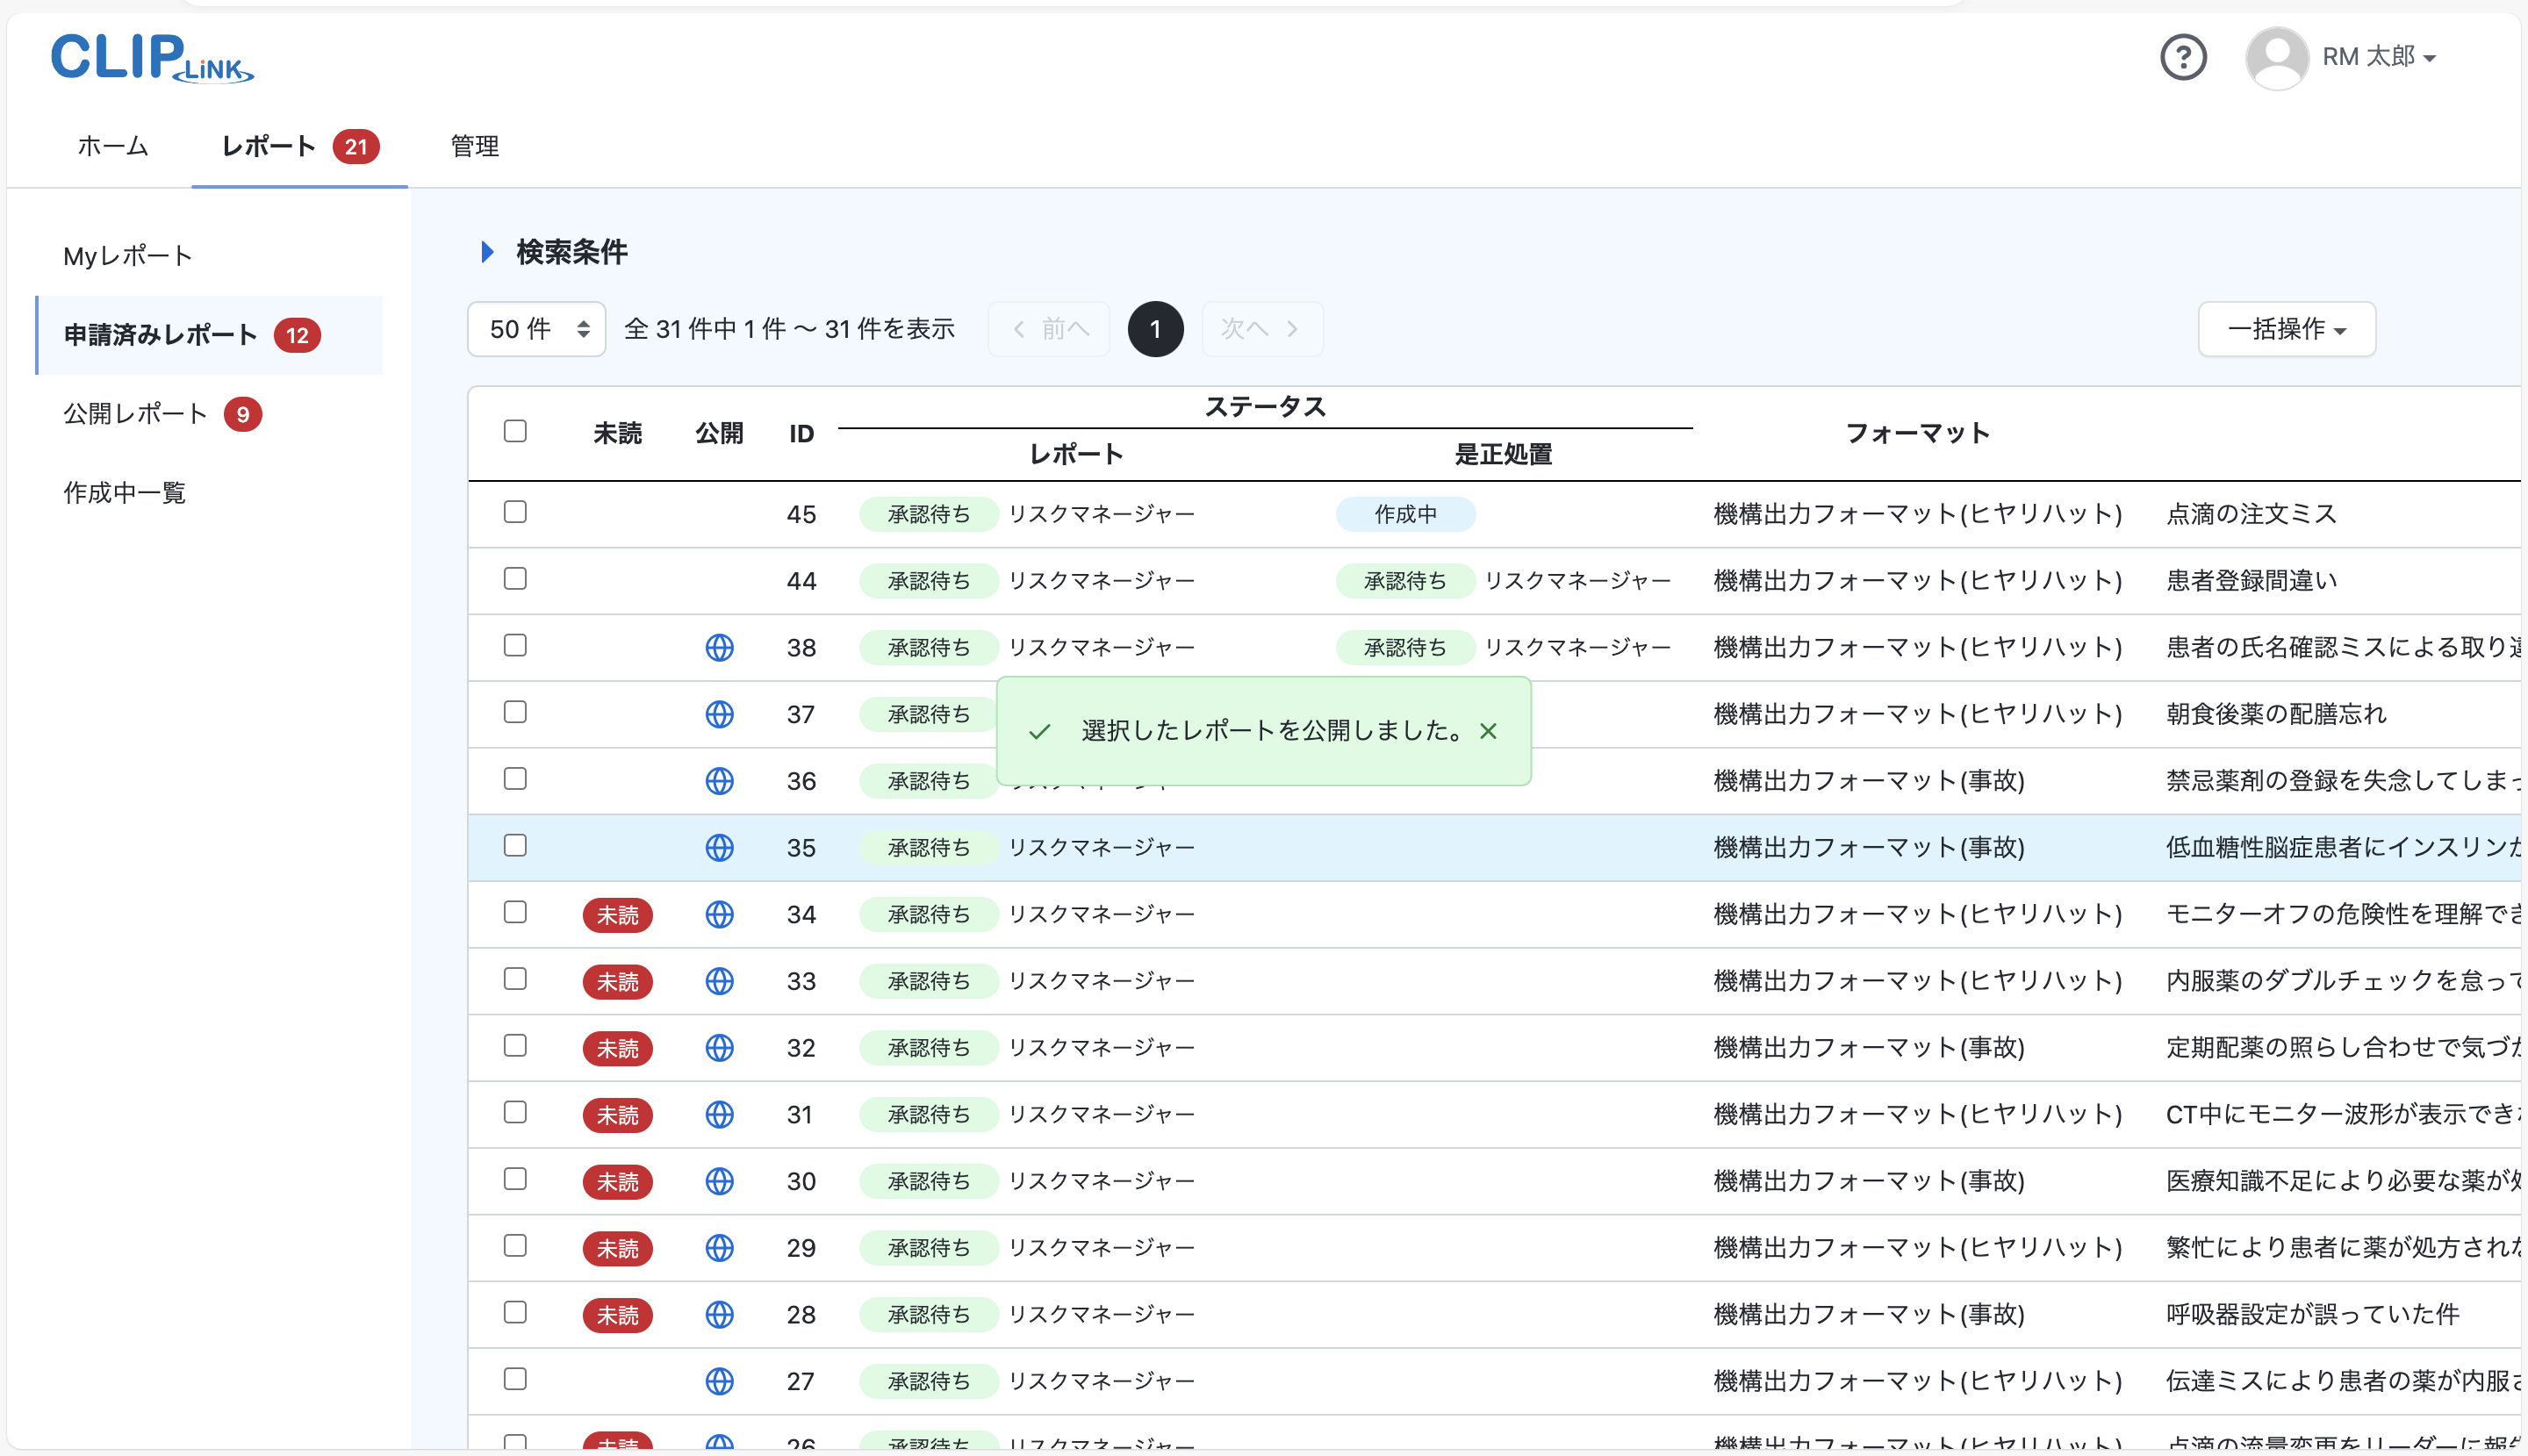Check the select-all checkbox in table header
Image resolution: width=2528 pixels, height=1456 pixels.
[515, 430]
